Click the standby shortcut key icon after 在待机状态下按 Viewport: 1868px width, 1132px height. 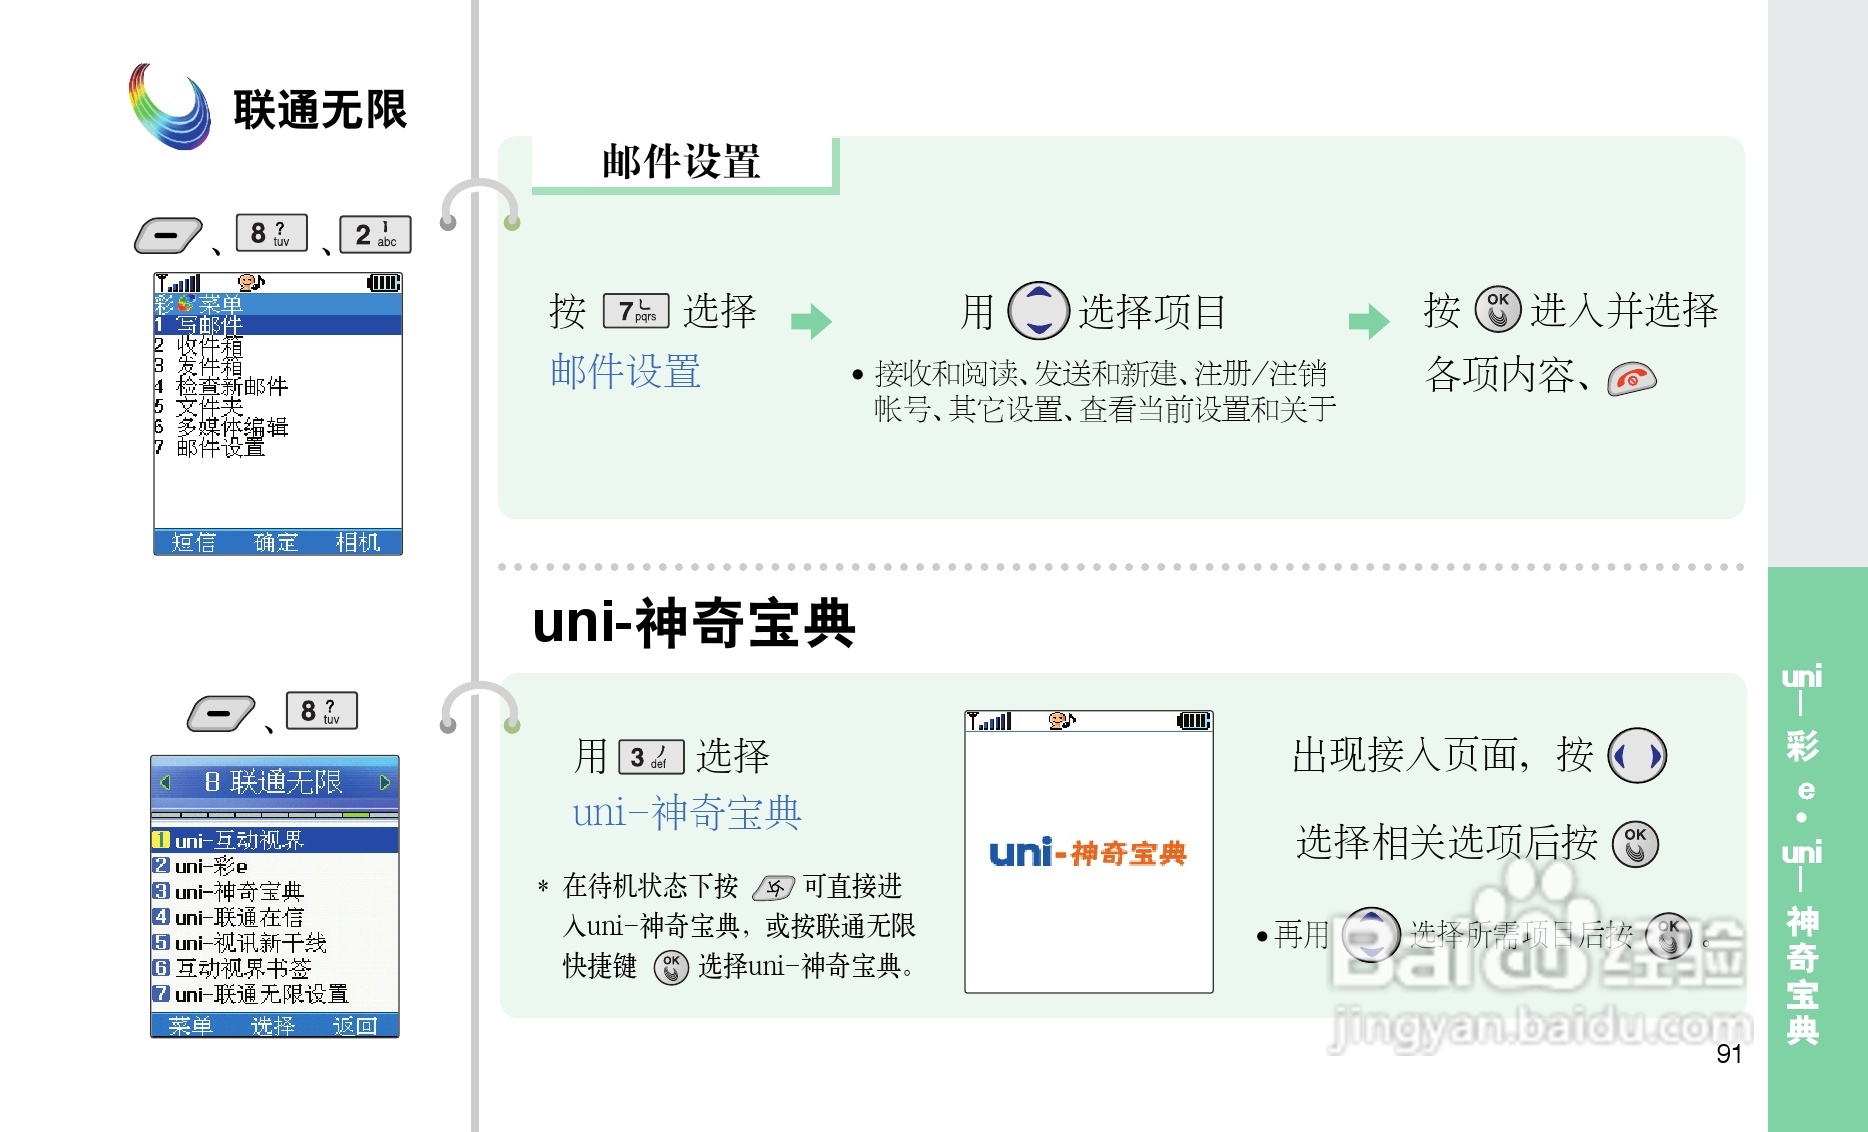pyautogui.click(x=773, y=887)
